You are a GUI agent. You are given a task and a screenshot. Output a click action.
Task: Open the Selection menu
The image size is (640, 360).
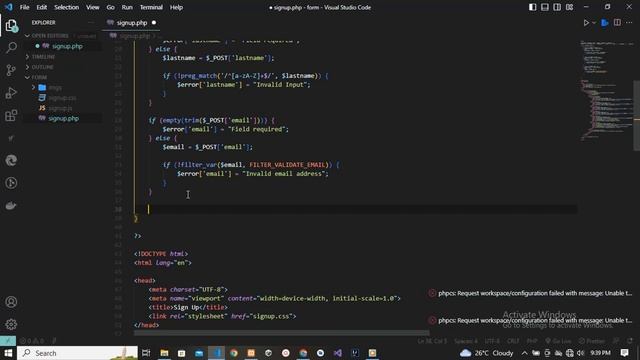pyautogui.click(x=67, y=7)
